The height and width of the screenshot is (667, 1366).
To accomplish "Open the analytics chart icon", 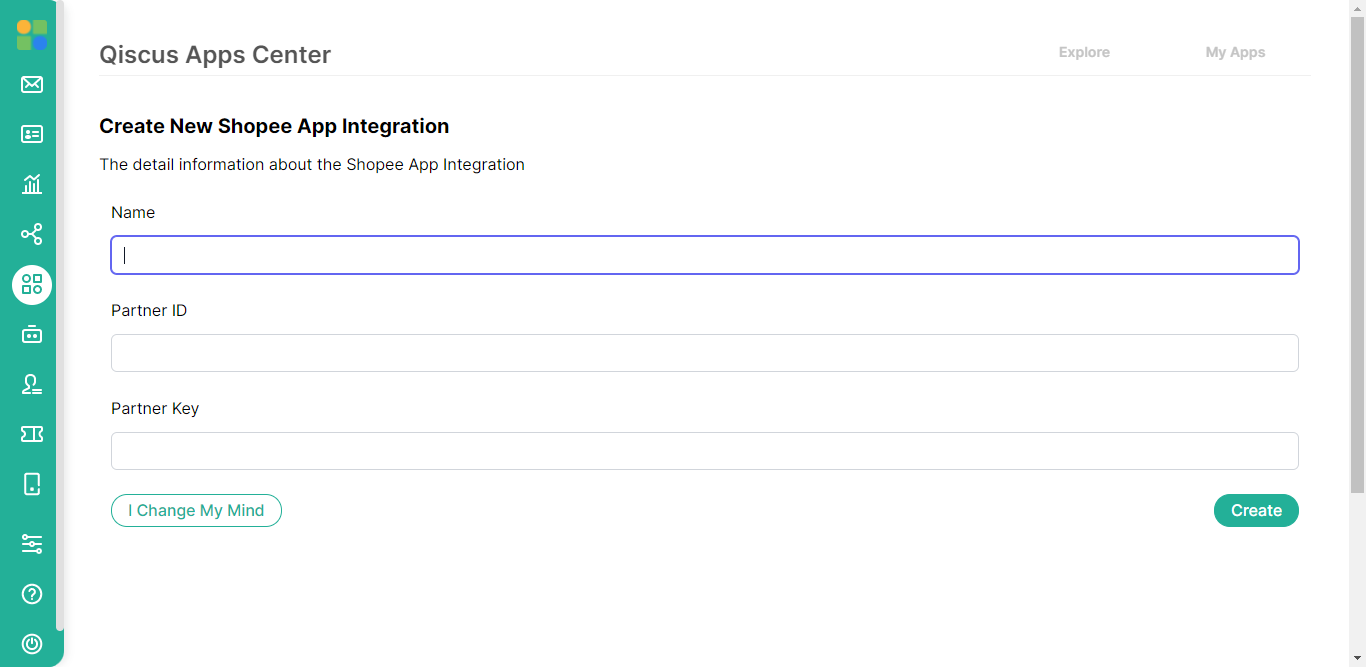I will point(32,184).
